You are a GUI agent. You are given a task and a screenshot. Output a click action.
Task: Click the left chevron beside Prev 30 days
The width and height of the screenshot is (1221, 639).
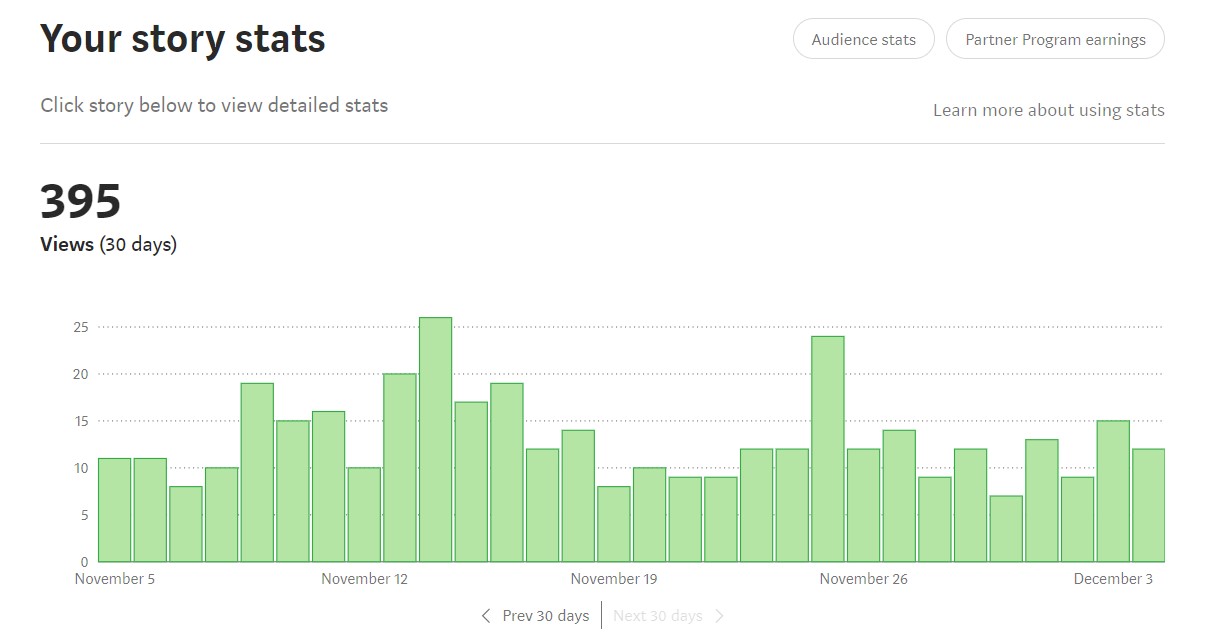point(486,616)
